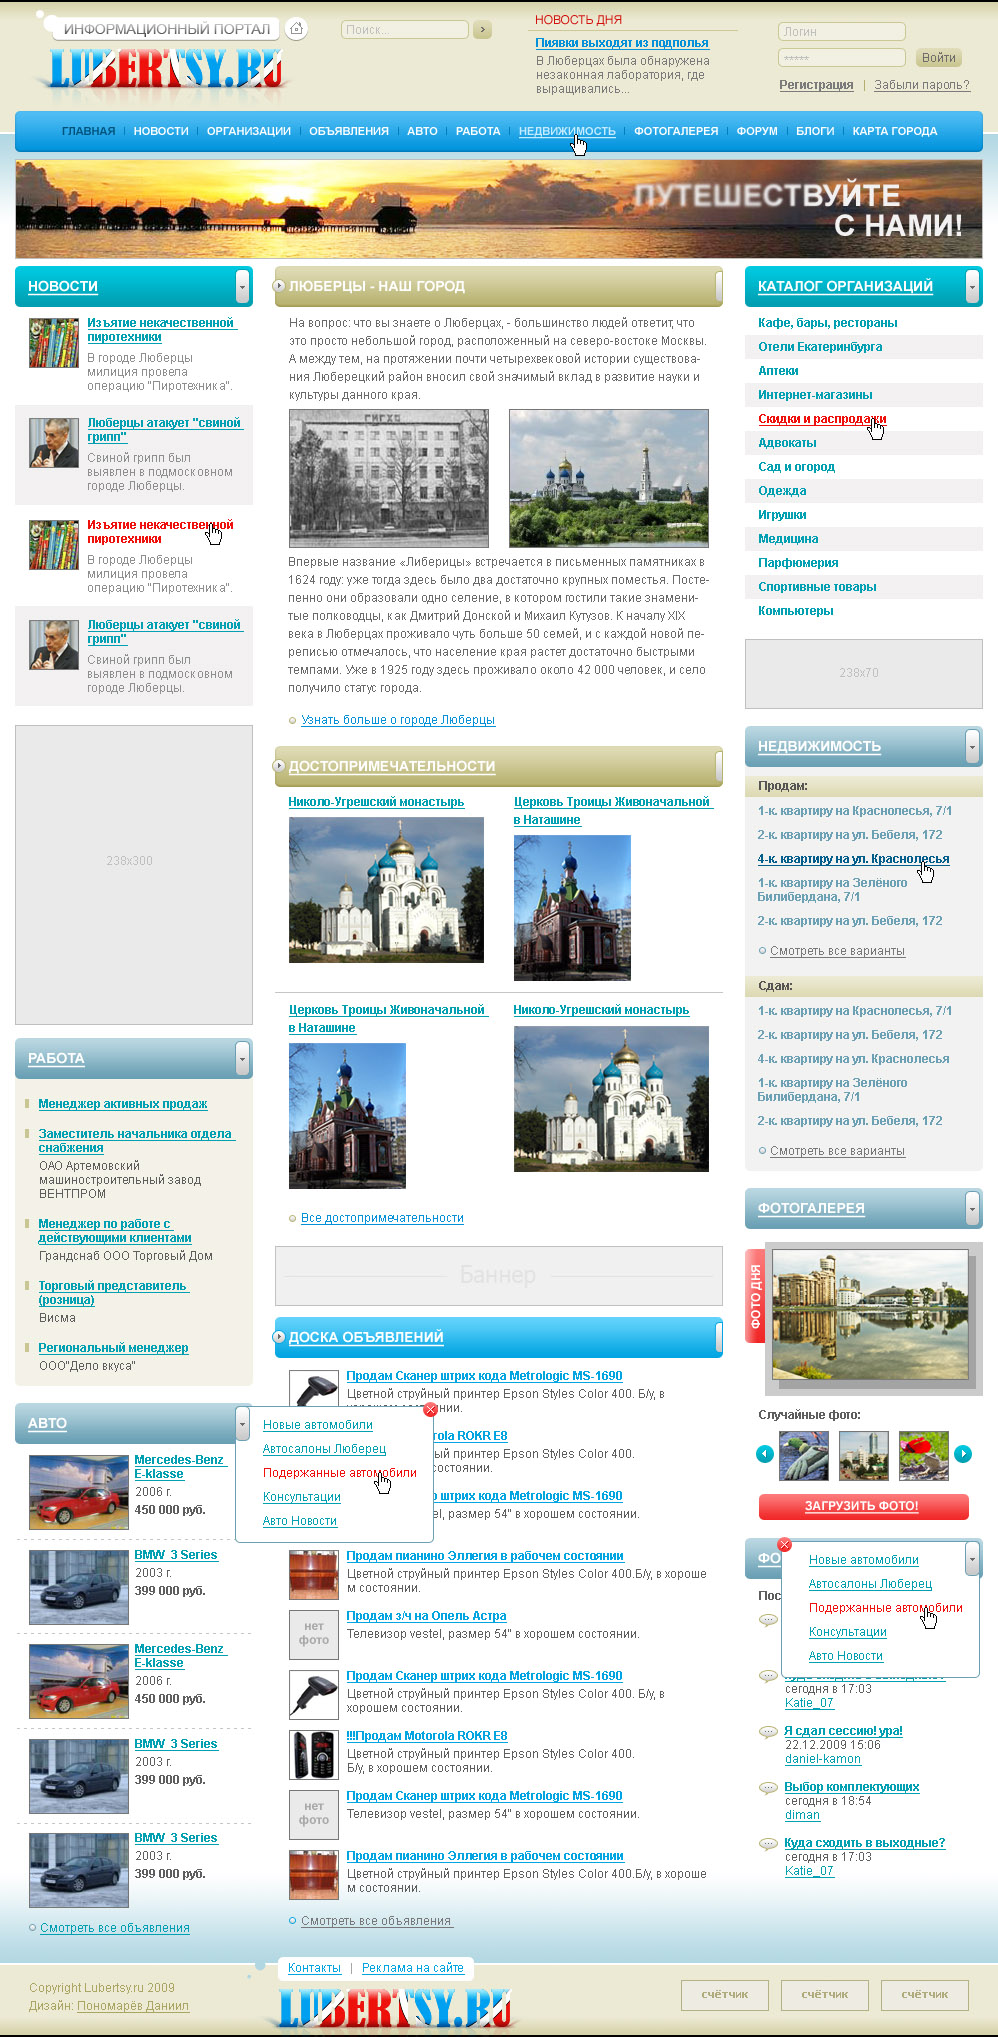This screenshot has width=998, height=2037.
Task: Open random photo with the red flower
Action: 923,1456
